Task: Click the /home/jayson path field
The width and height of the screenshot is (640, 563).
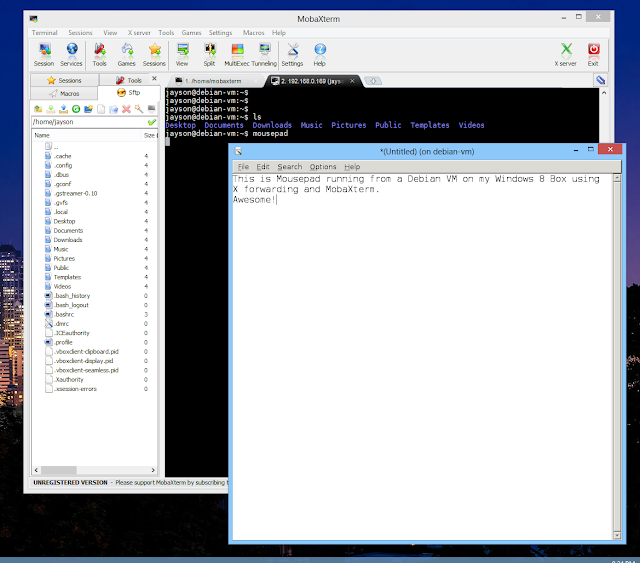Action: click(x=89, y=122)
